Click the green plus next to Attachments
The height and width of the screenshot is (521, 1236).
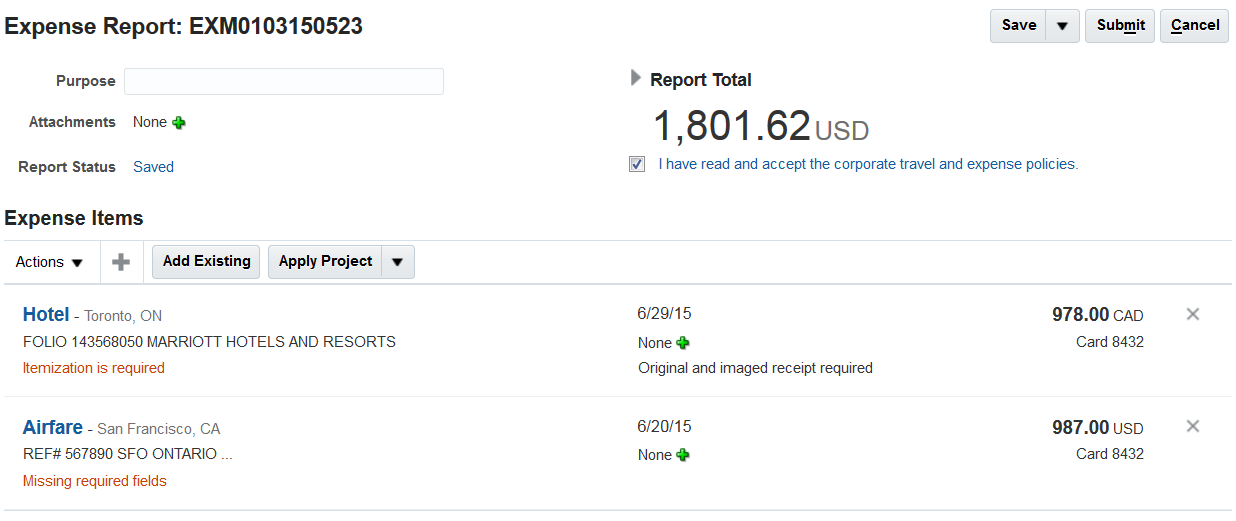coord(179,122)
